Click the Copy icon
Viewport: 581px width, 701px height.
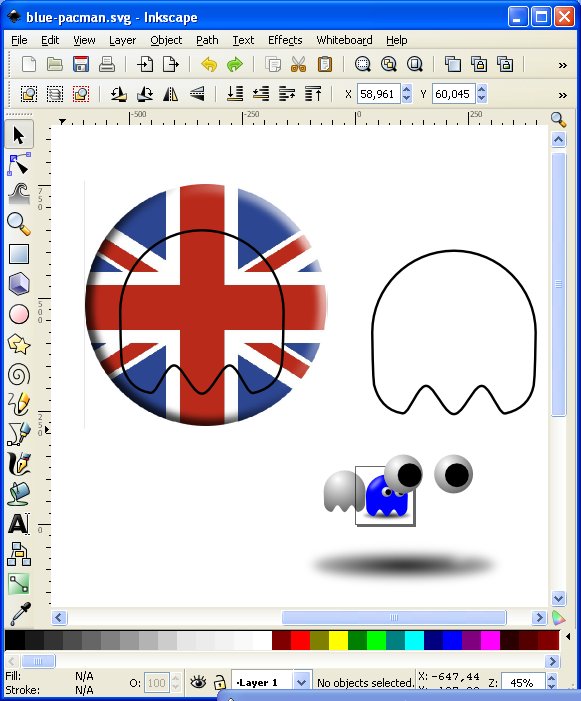(x=273, y=64)
